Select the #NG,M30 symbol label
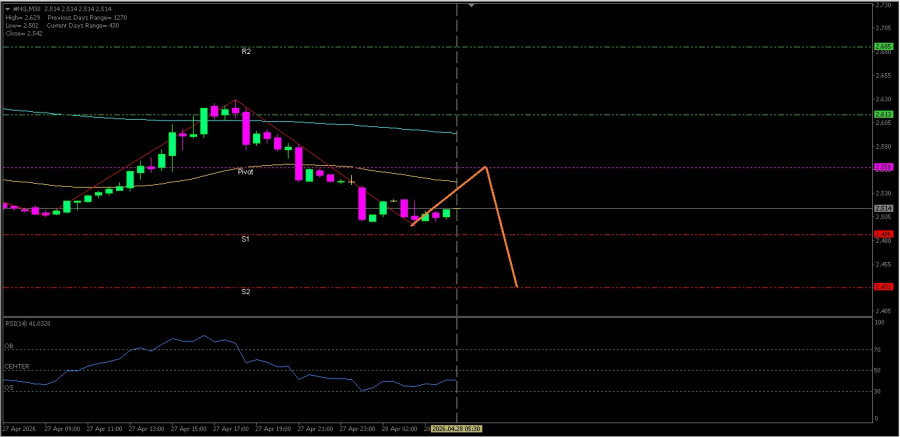Image resolution: width=900 pixels, height=437 pixels. click(25, 10)
